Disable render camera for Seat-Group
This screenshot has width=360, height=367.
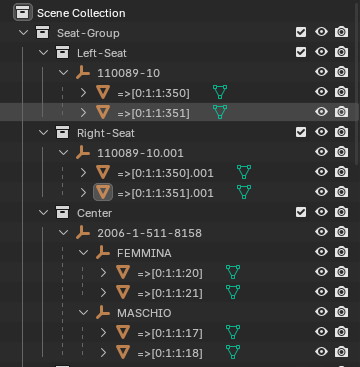(x=341, y=32)
